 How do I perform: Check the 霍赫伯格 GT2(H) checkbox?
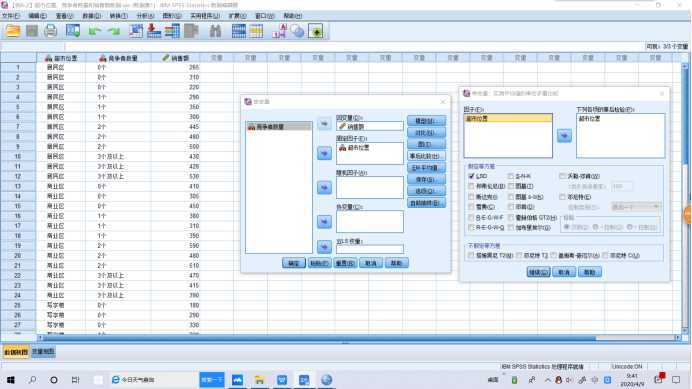(511, 217)
